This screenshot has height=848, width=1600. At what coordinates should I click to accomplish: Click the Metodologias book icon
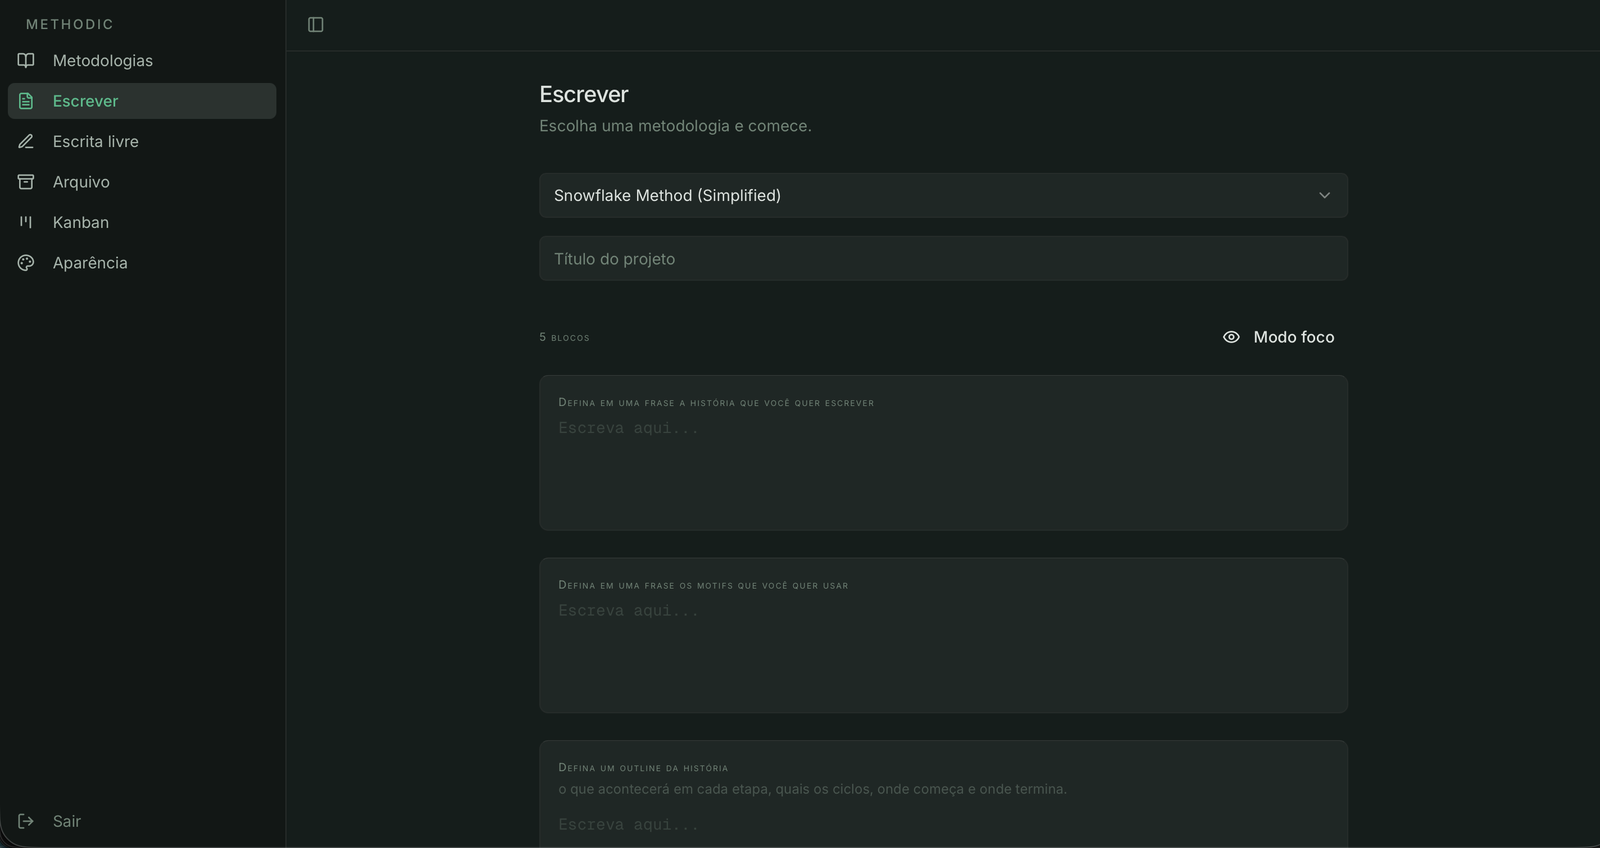click(x=26, y=60)
